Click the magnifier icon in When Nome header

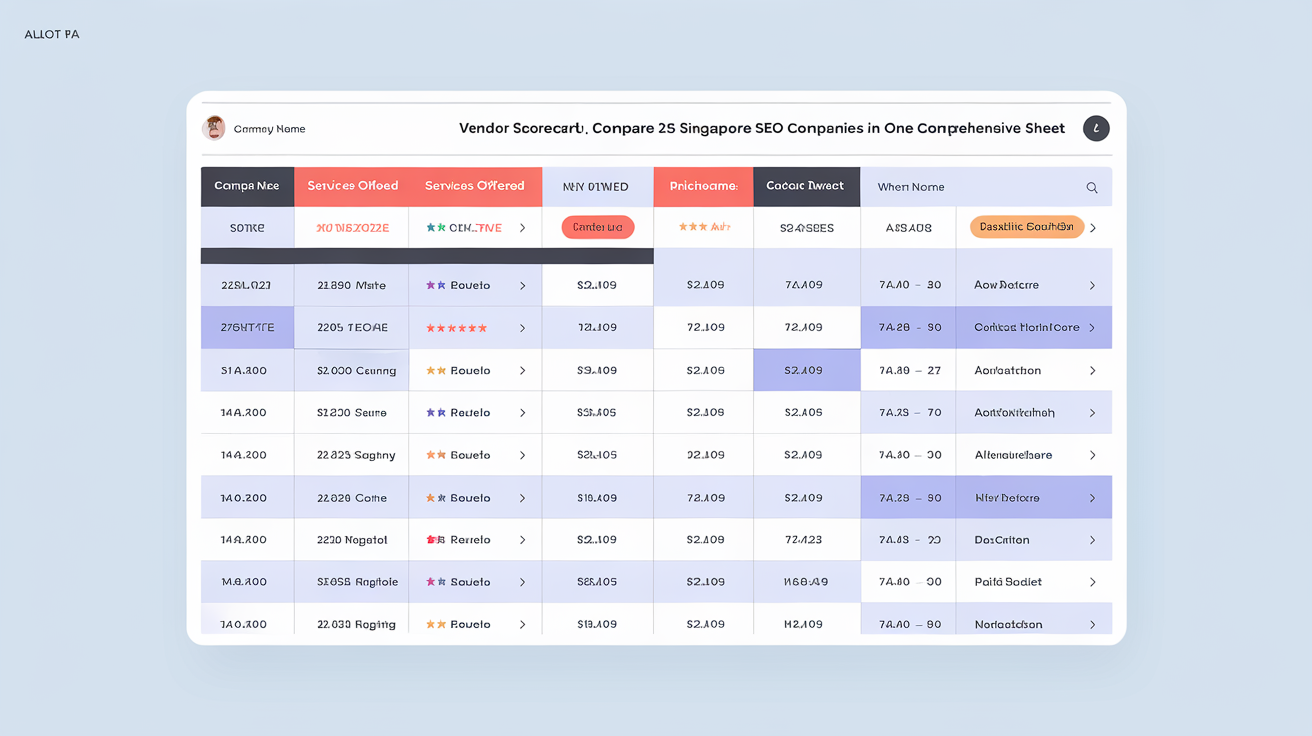(x=1092, y=188)
